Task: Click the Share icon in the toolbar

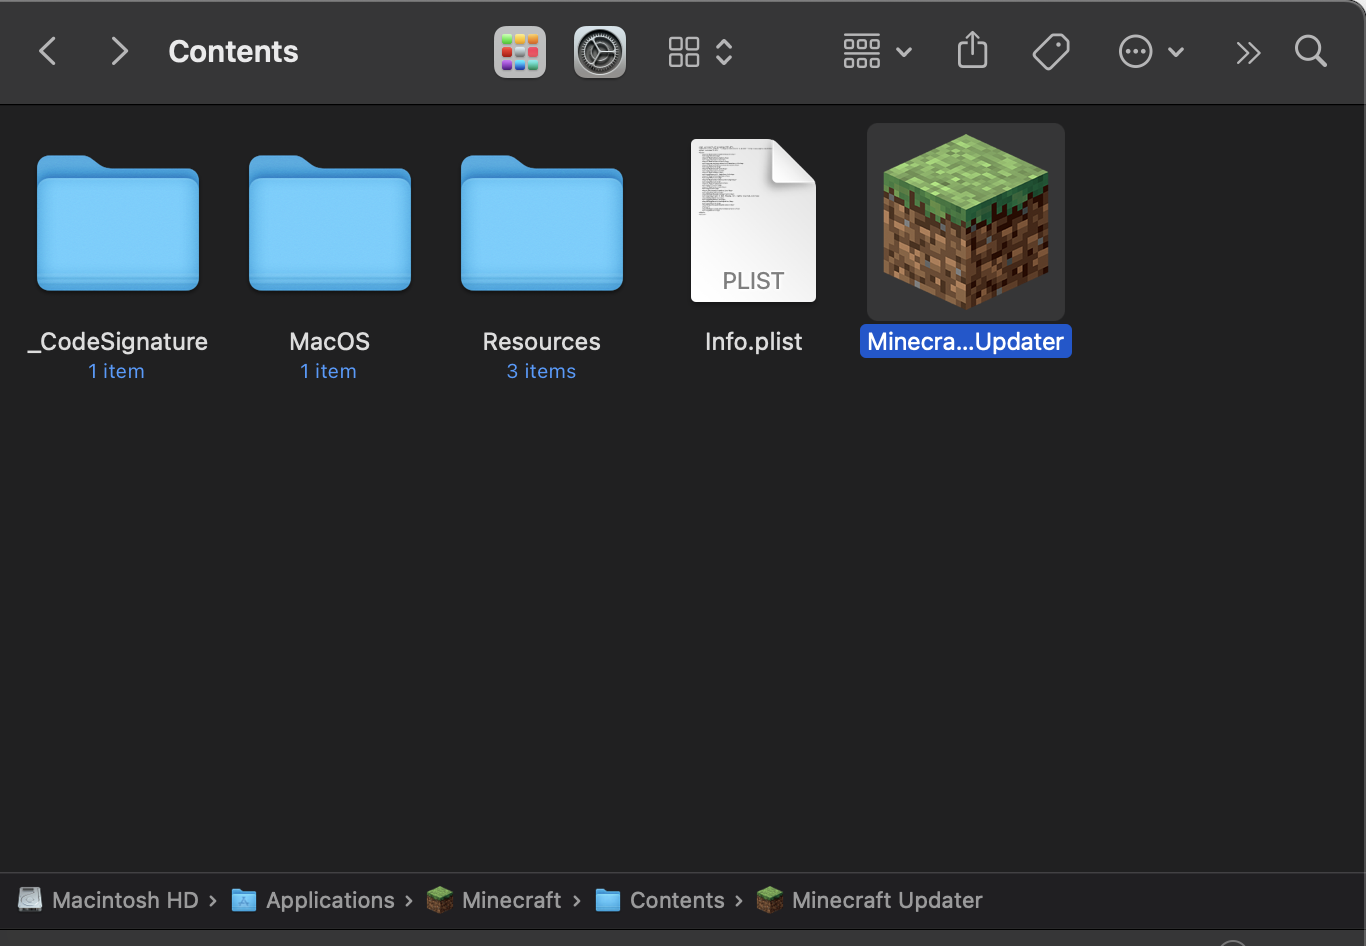Action: point(972,51)
